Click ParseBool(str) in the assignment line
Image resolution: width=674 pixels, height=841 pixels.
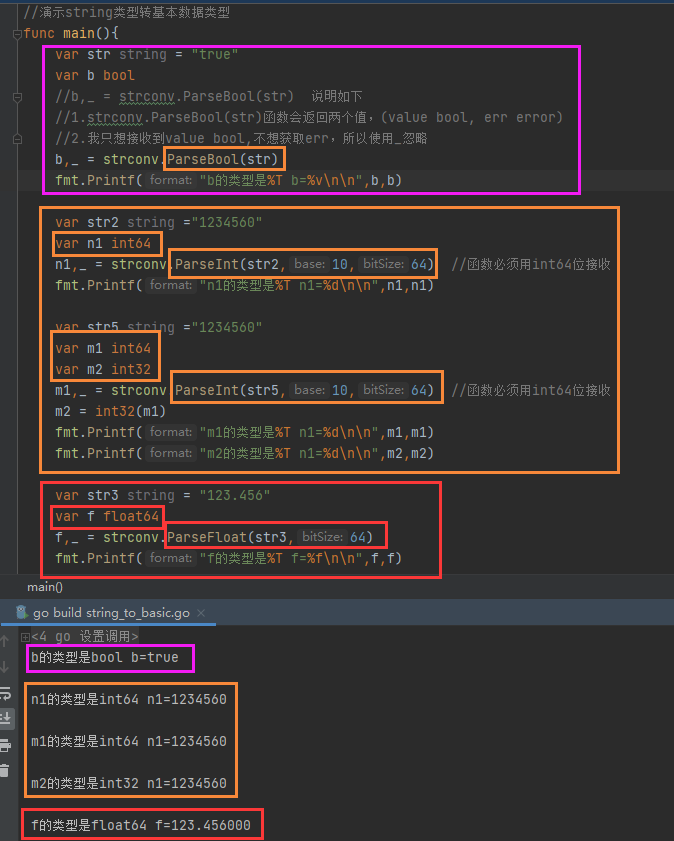(x=225, y=159)
